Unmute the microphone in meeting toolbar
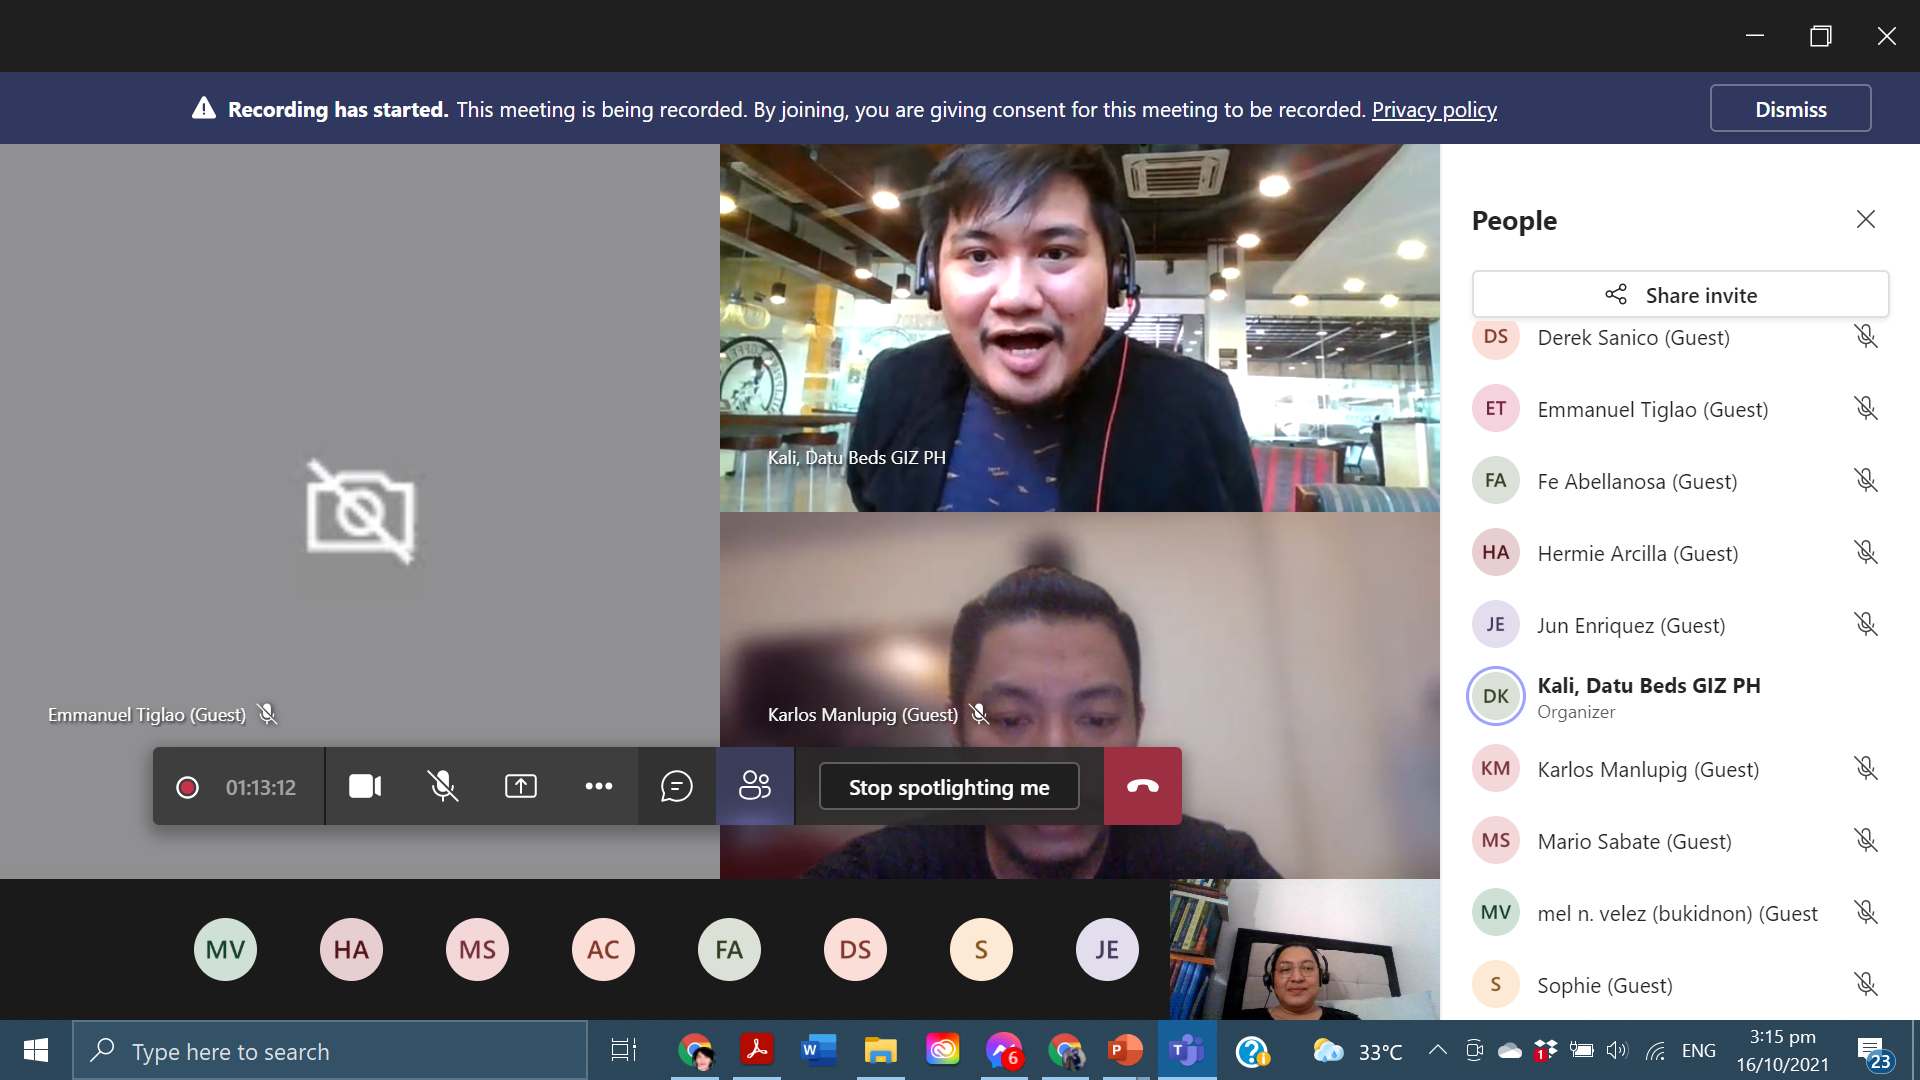This screenshot has height=1080, width=1920. coord(443,787)
